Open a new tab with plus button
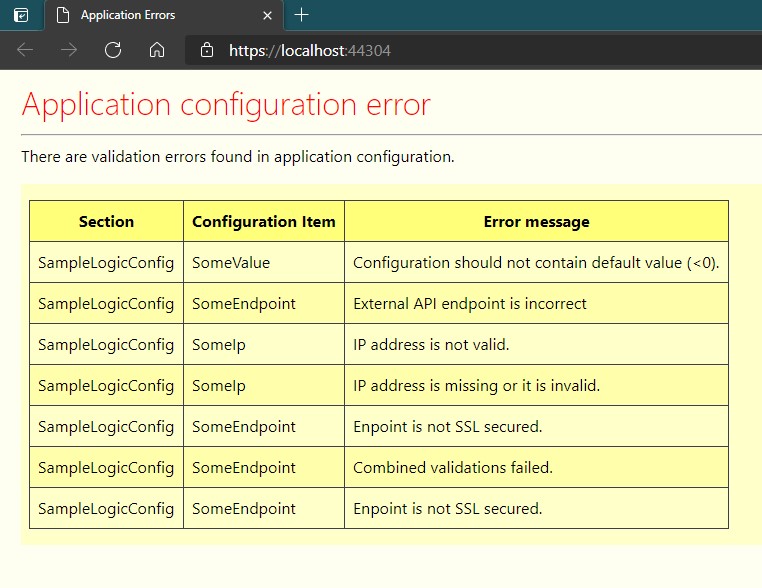 click(301, 15)
